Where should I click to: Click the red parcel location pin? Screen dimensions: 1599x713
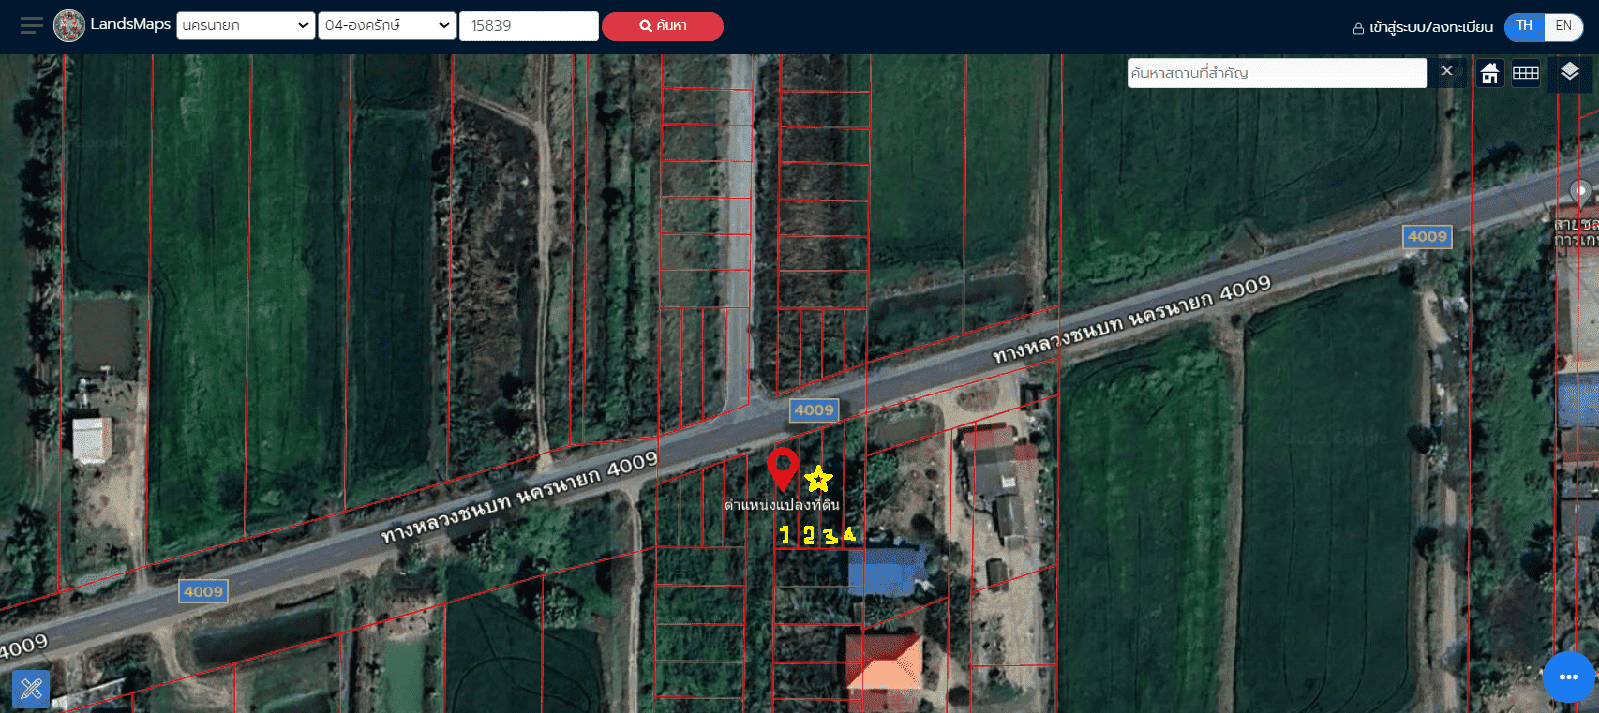tap(783, 469)
